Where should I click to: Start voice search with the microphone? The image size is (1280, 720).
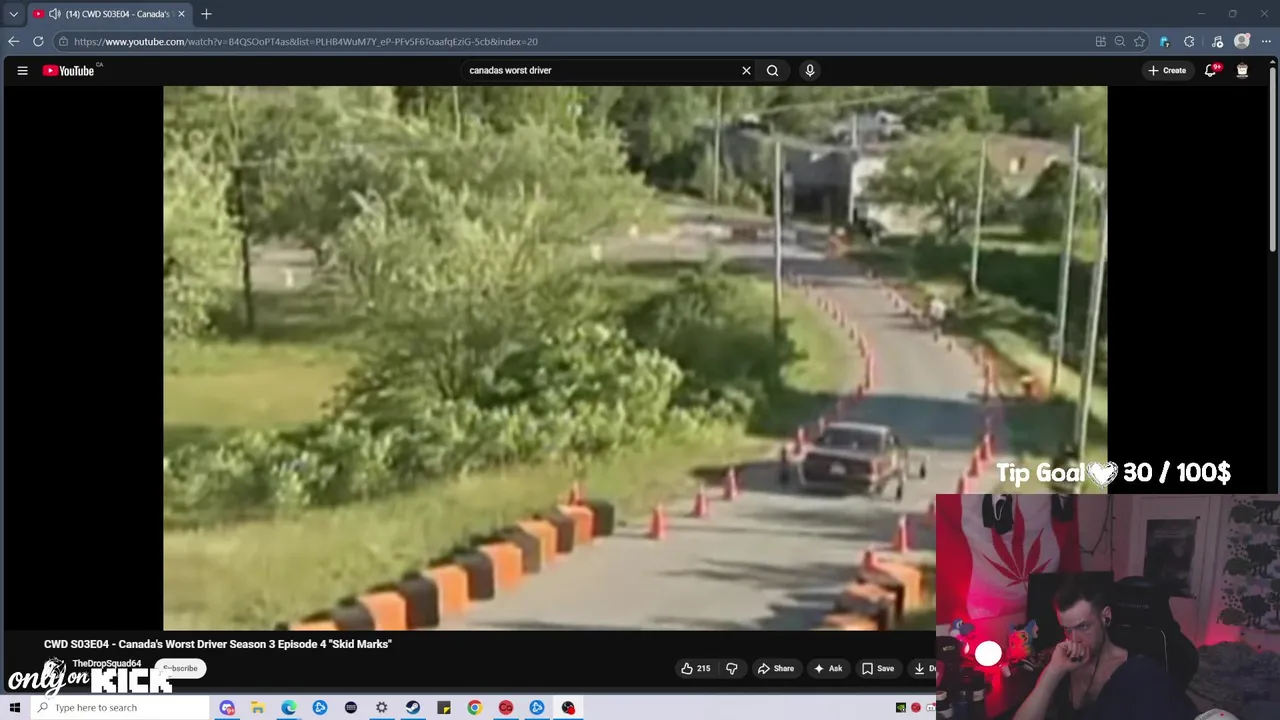click(810, 70)
